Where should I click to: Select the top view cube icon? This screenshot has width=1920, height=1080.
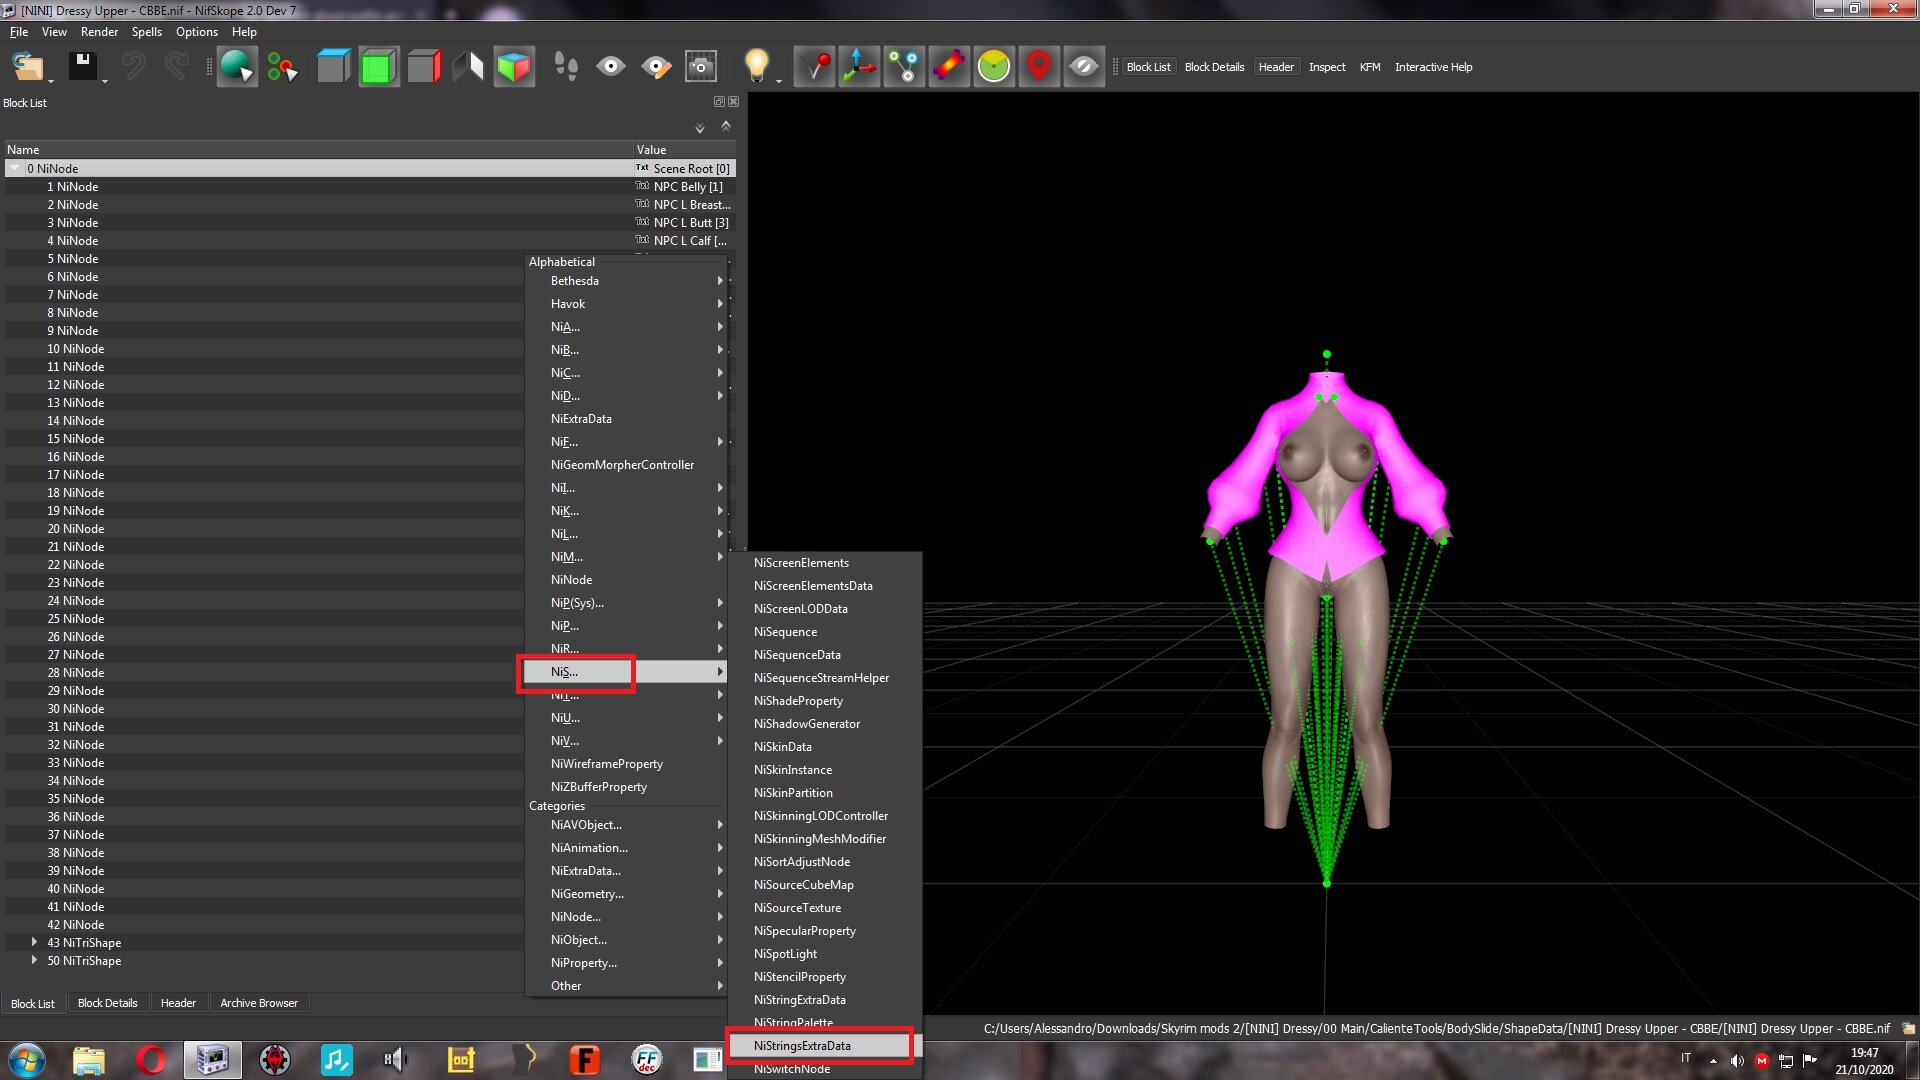click(x=333, y=67)
